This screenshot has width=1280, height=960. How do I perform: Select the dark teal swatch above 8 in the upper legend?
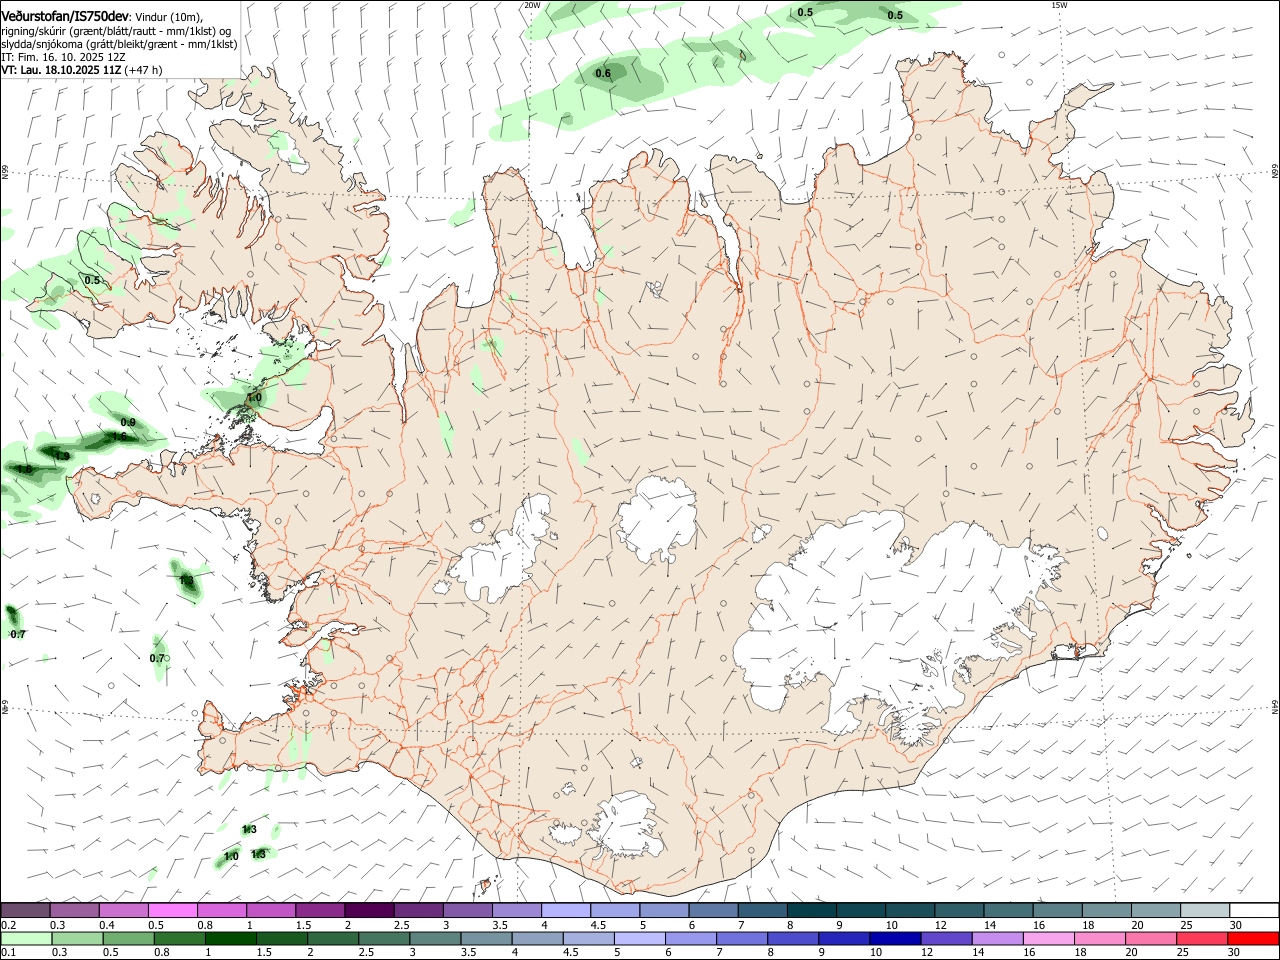811,911
